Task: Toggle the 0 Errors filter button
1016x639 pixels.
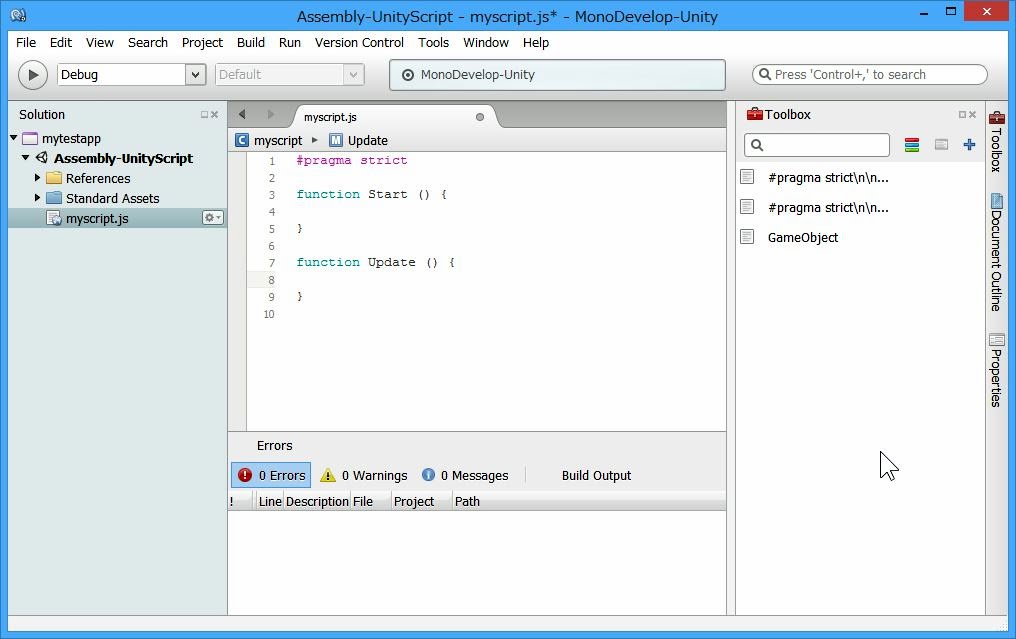Action: point(271,475)
